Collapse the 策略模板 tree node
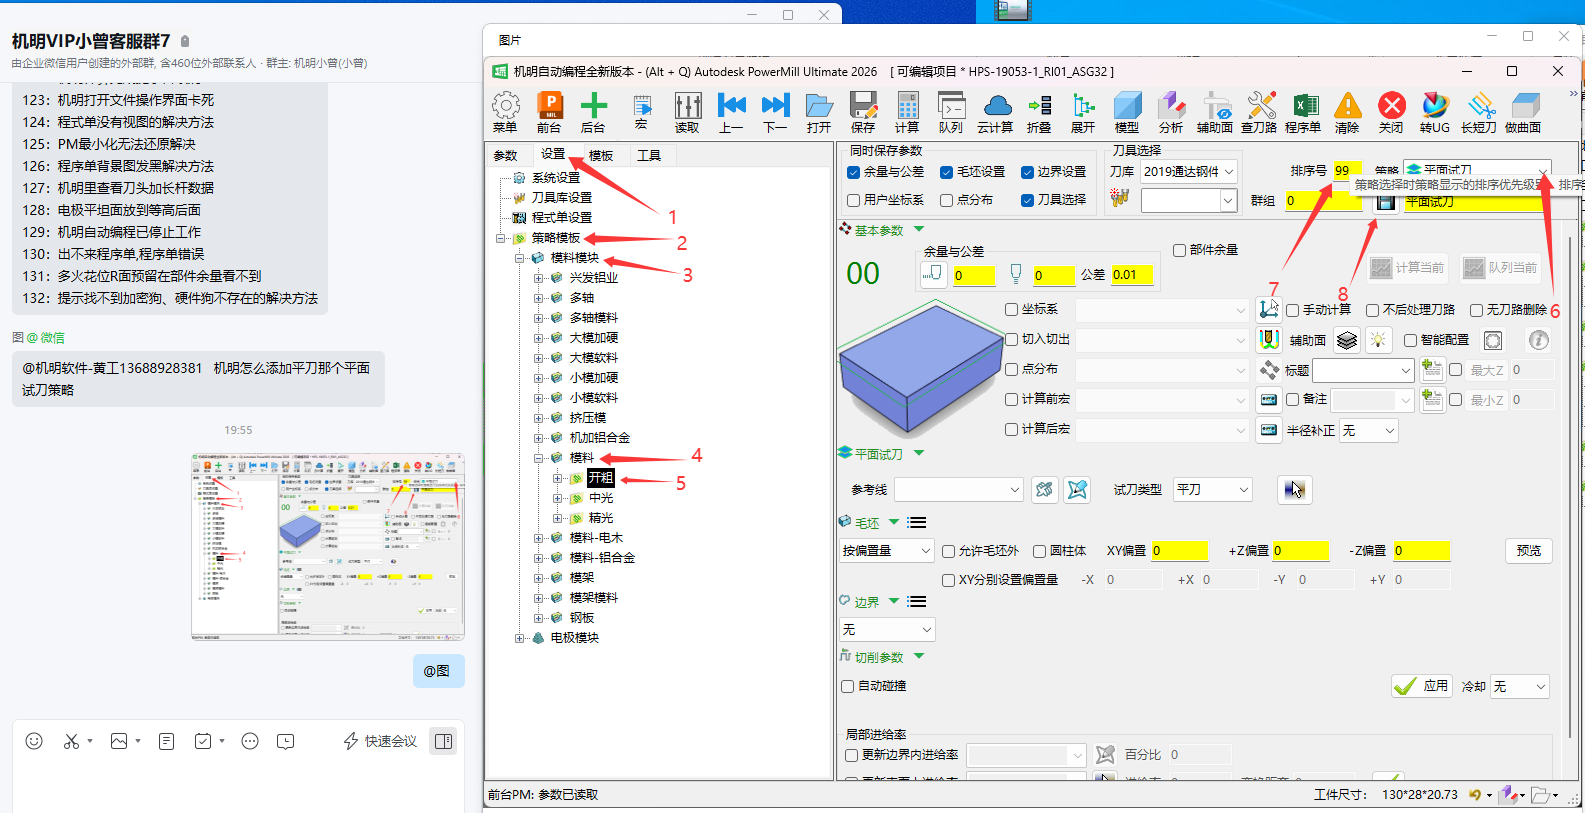1585x813 pixels. [x=500, y=239]
